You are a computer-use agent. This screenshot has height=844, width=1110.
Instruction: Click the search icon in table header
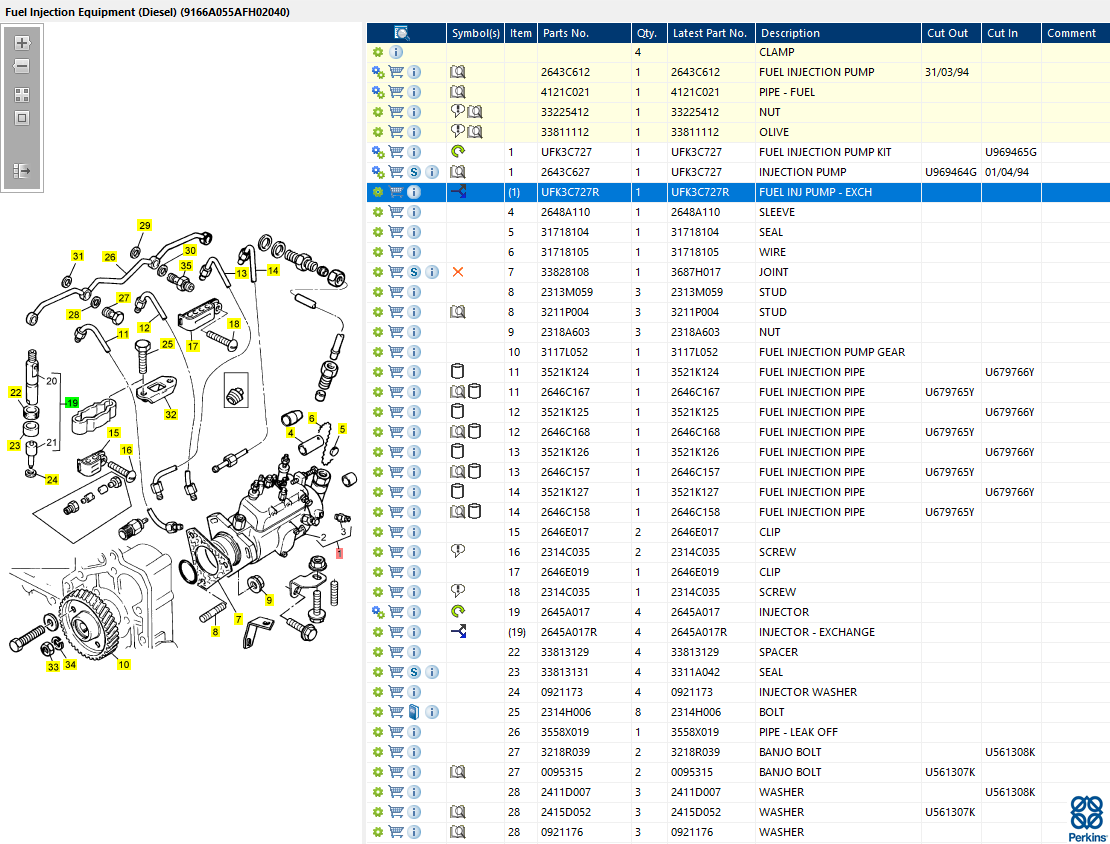click(401, 33)
